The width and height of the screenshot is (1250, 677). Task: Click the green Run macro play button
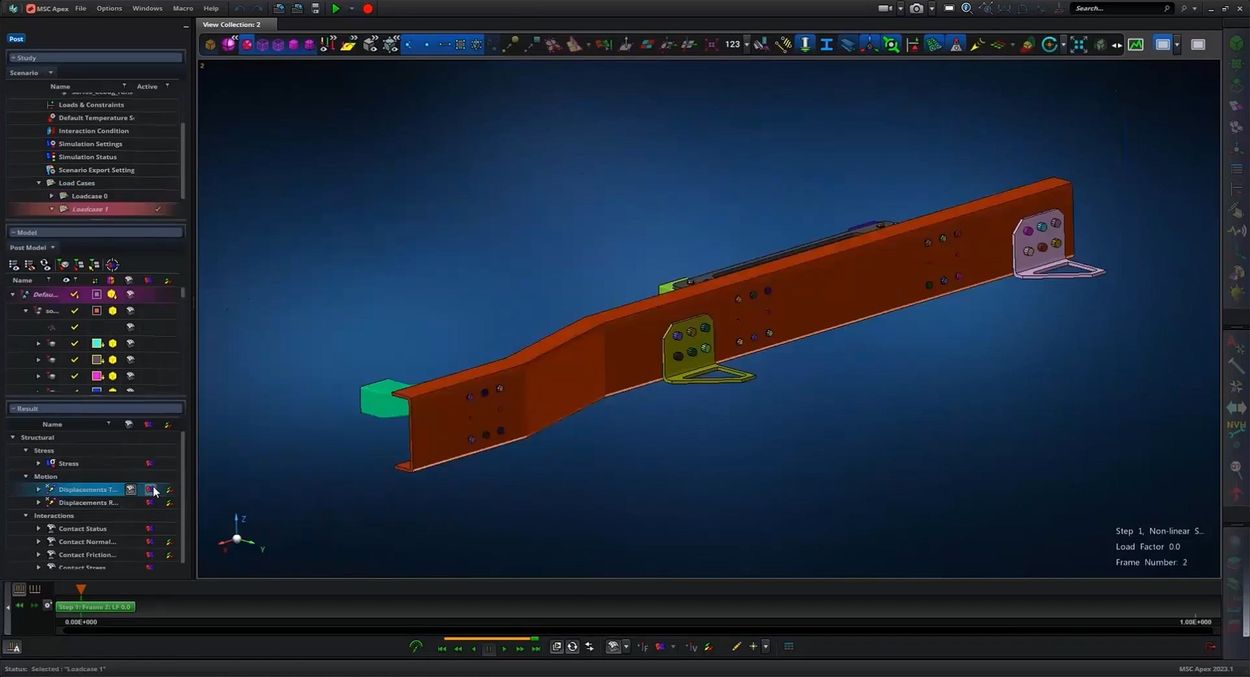coord(336,8)
